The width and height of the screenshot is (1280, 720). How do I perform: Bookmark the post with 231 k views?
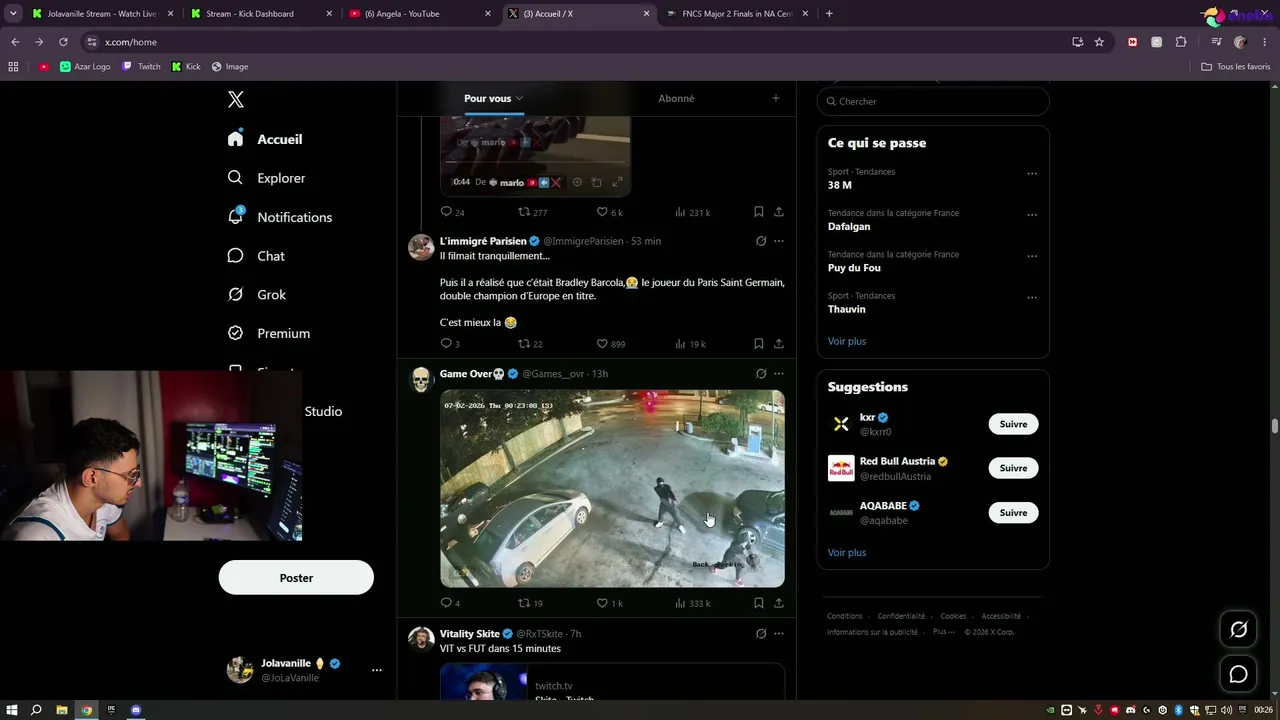[x=759, y=212]
